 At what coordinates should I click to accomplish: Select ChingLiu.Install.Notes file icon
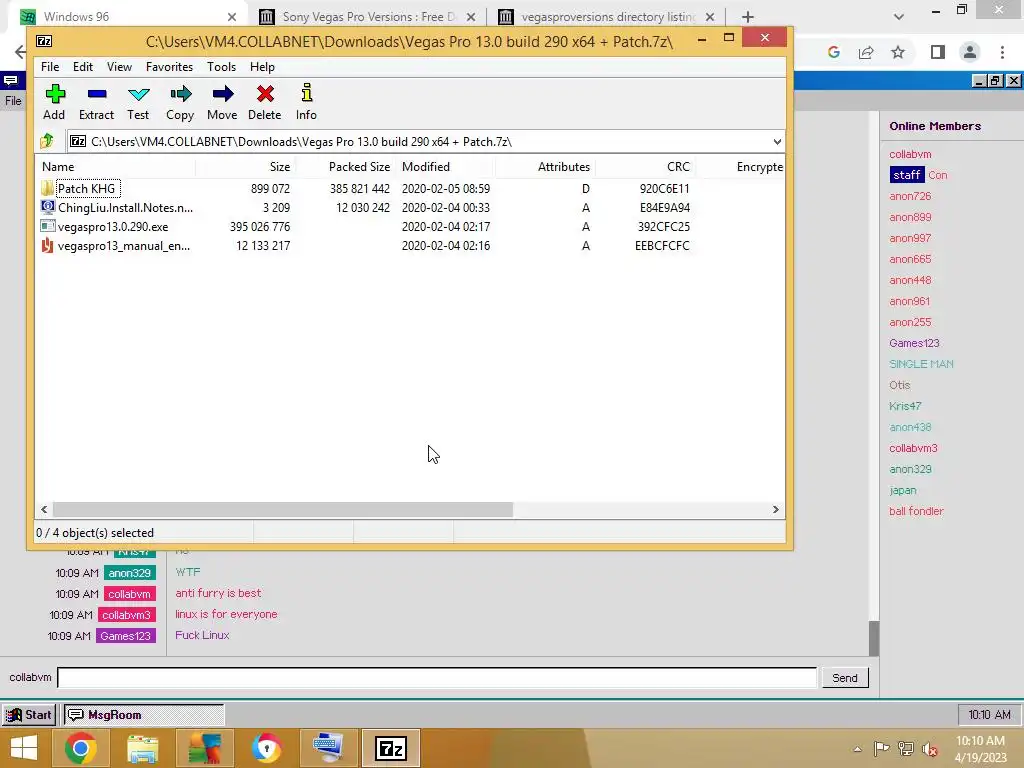[48, 208]
